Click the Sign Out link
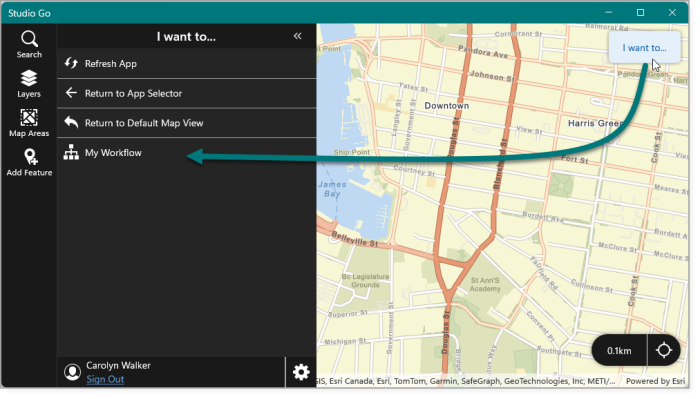Image resolution: width=700 pixels, height=399 pixels. point(105,379)
